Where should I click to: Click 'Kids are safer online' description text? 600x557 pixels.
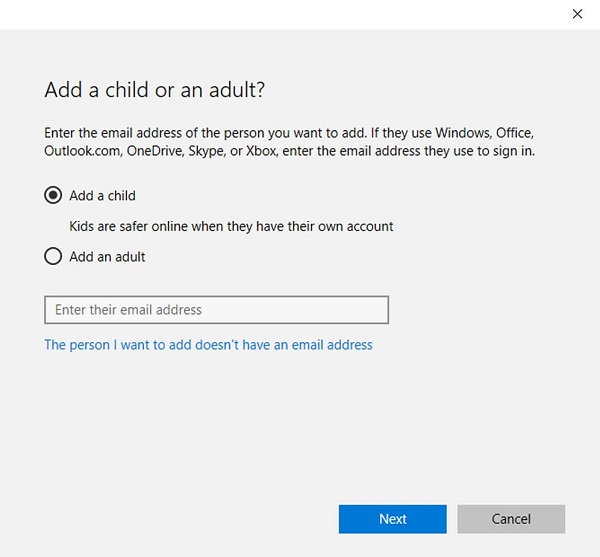(x=231, y=226)
